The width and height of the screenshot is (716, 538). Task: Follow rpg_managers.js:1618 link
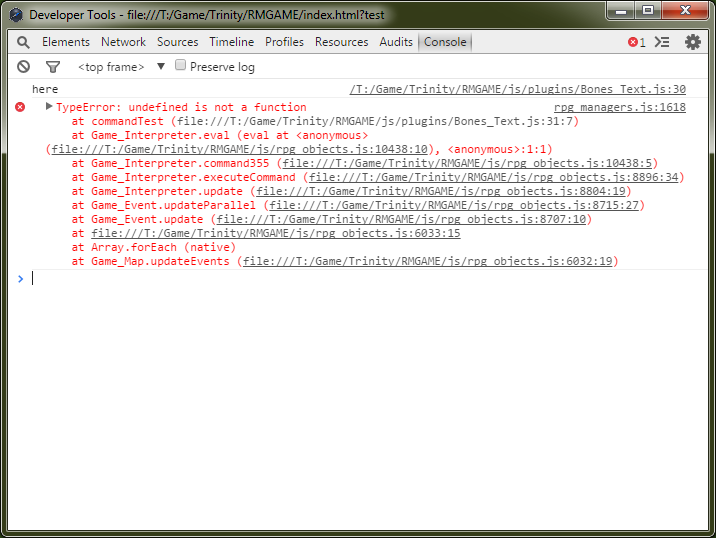[x=619, y=107]
